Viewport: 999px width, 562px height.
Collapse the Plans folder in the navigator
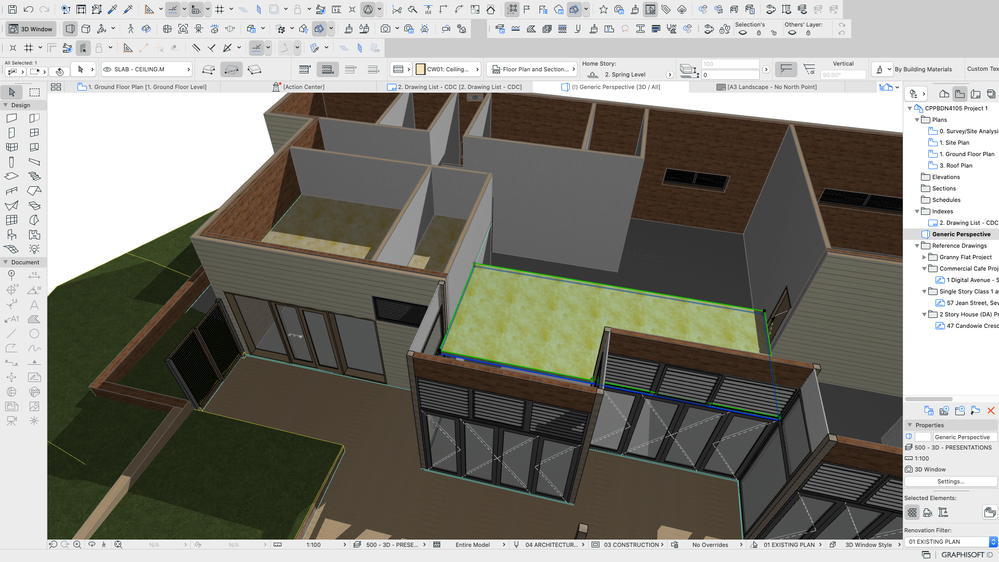(919, 119)
